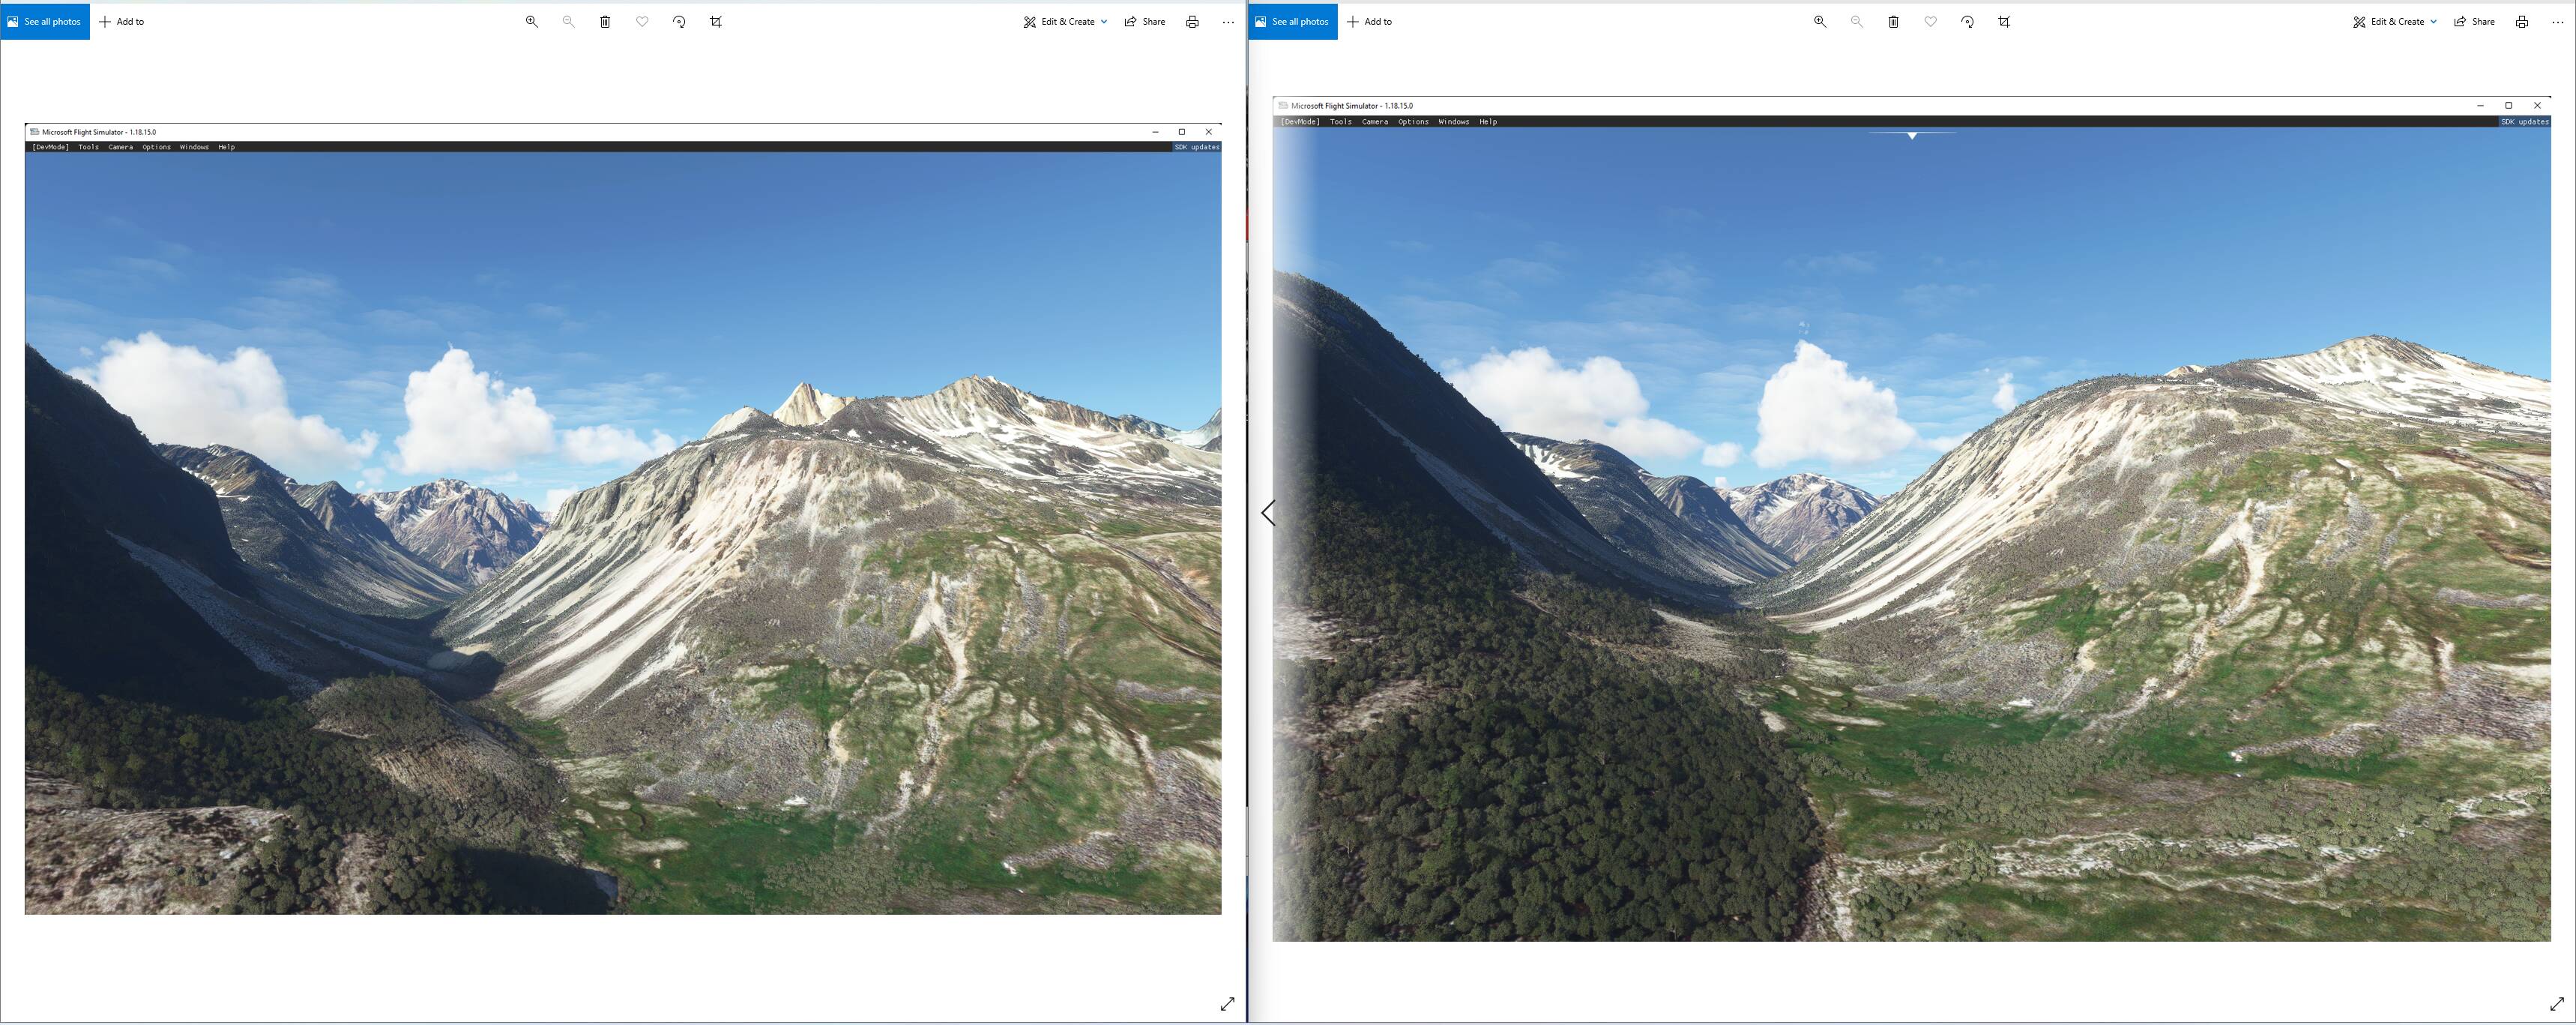Rotate photo icon in left window
2576x1025 pixels.
click(679, 21)
